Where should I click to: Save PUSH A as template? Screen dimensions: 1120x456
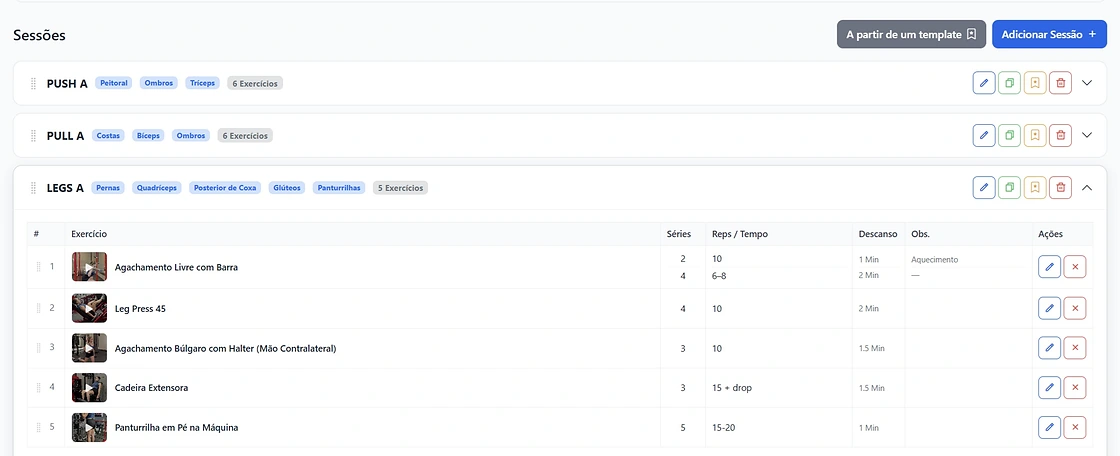1035,83
